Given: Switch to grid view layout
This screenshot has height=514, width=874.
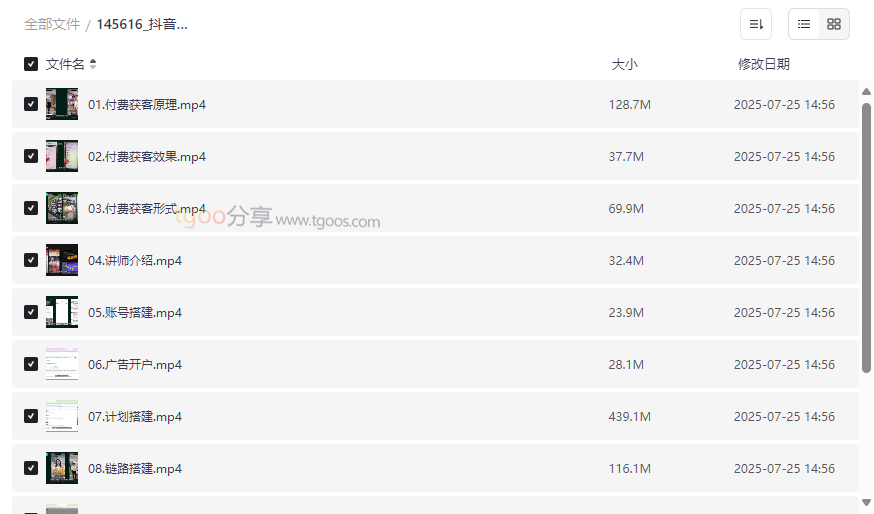Looking at the screenshot, I should [x=834, y=24].
